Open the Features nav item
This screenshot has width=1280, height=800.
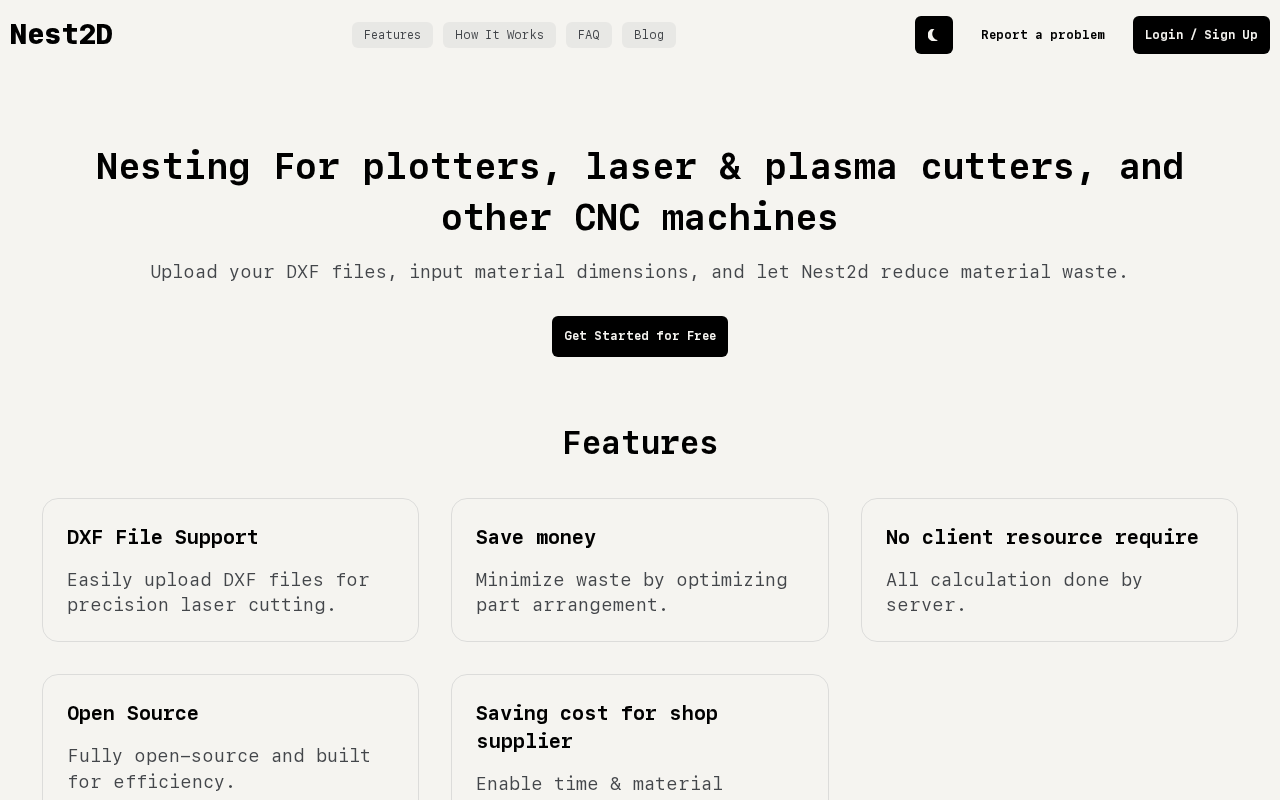tap(392, 35)
